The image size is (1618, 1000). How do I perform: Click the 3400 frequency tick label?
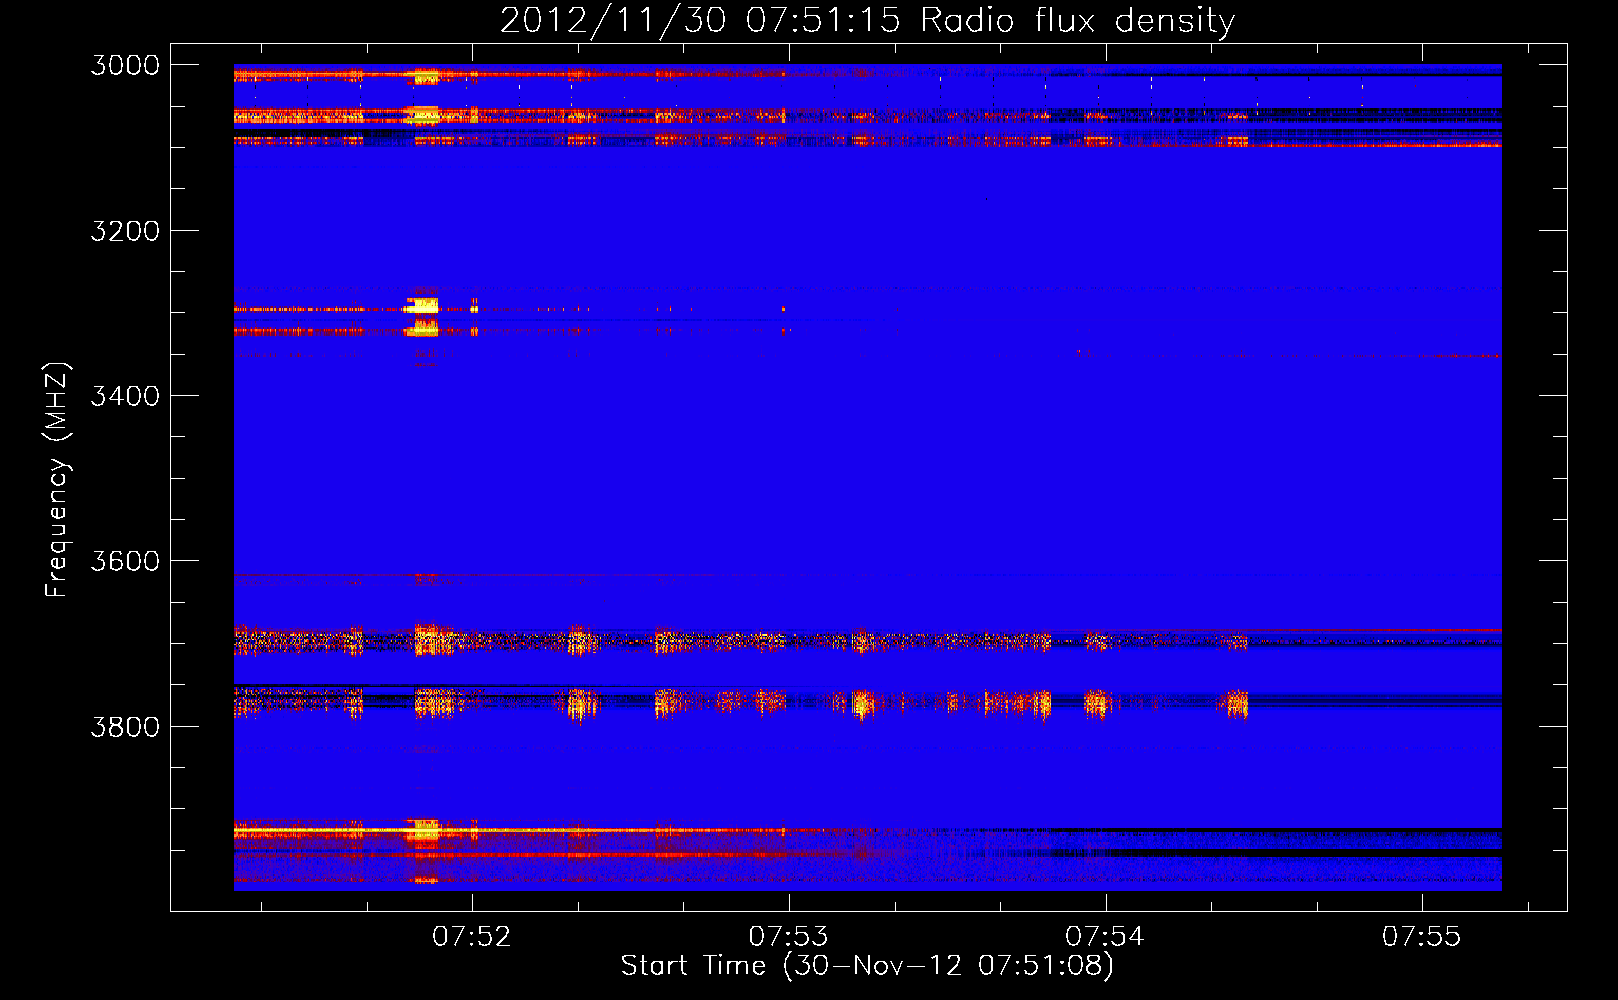pyautogui.click(x=125, y=396)
